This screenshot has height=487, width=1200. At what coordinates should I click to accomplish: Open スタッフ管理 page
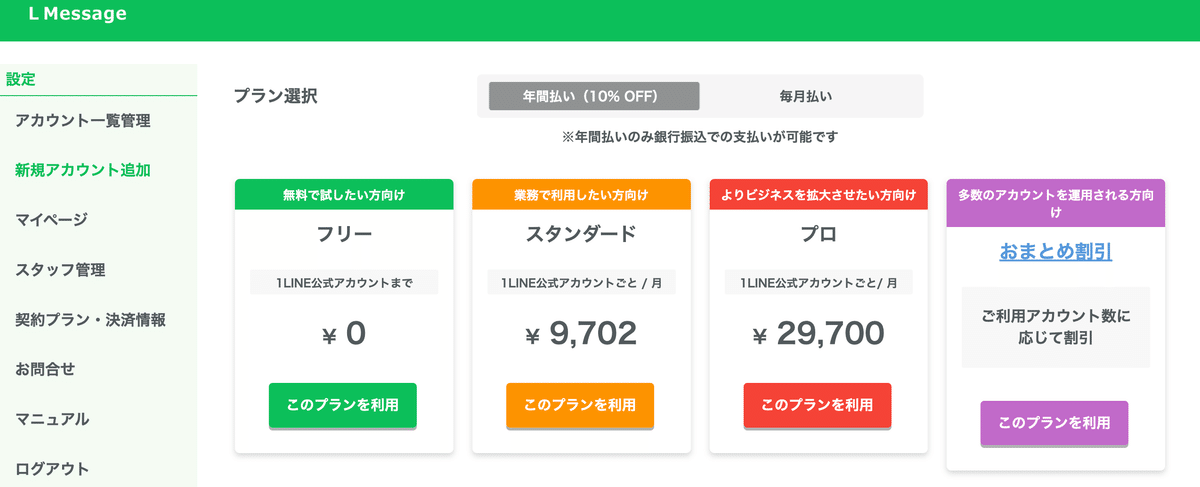pos(60,270)
